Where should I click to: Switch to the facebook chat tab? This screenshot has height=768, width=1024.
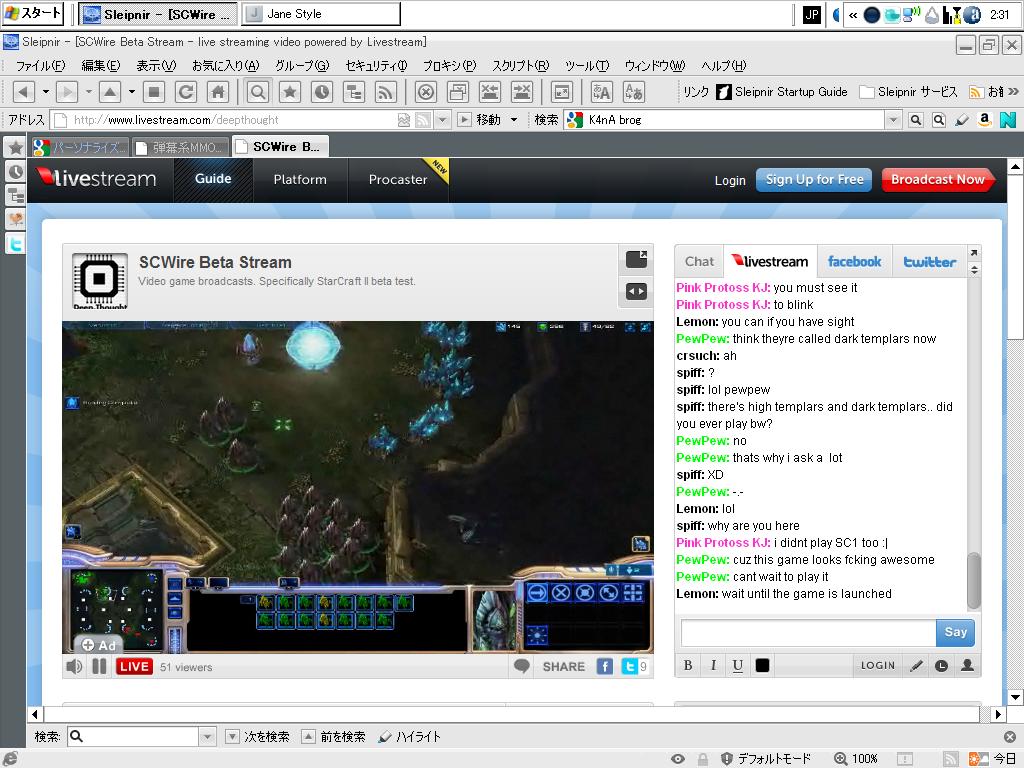pos(854,262)
